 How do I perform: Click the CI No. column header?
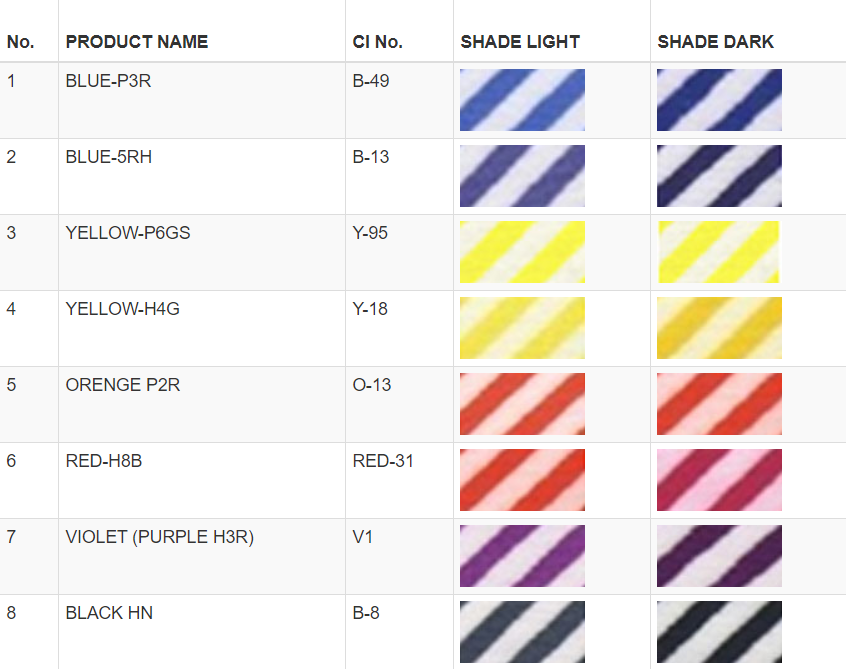coord(378,42)
